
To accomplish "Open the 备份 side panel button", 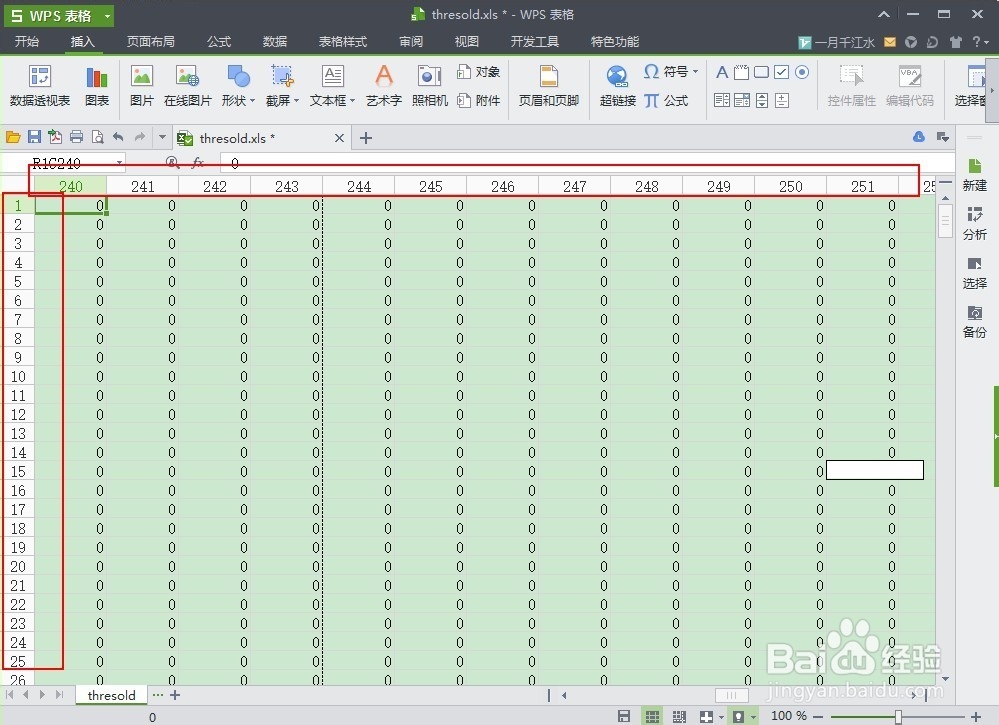I will pos(974,322).
